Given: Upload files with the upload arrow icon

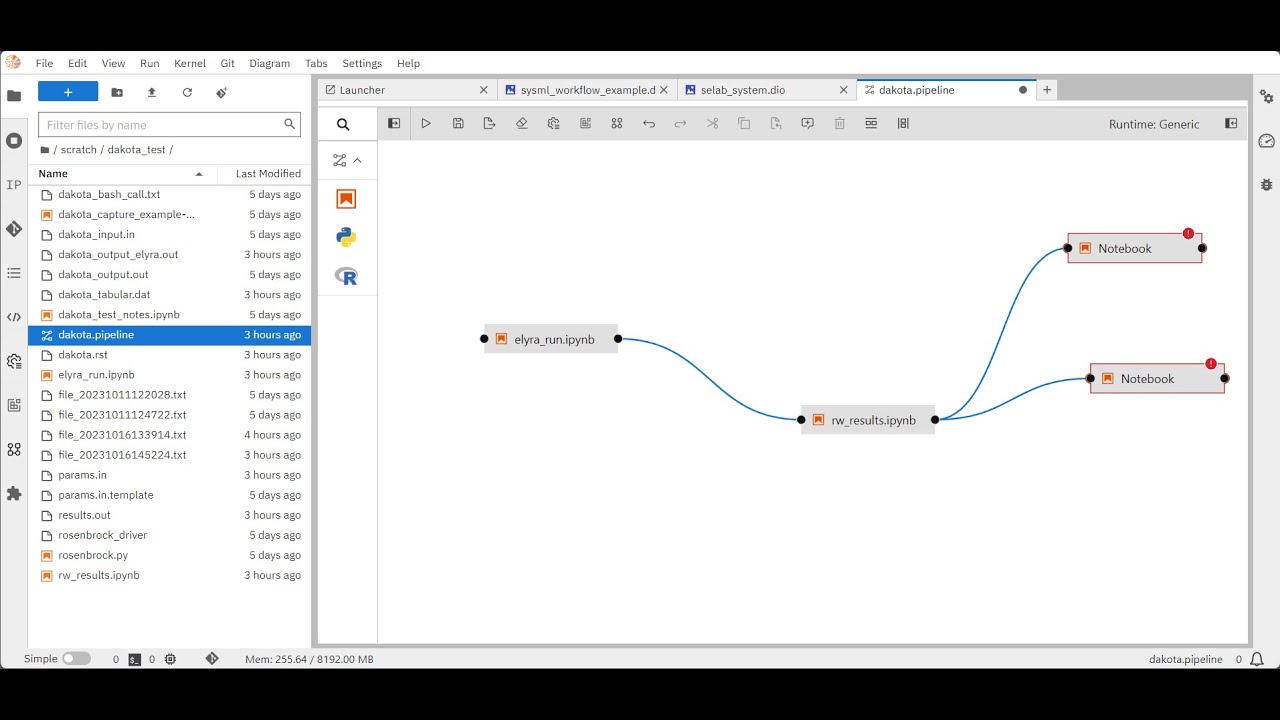Looking at the screenshot, I should 152,92.
